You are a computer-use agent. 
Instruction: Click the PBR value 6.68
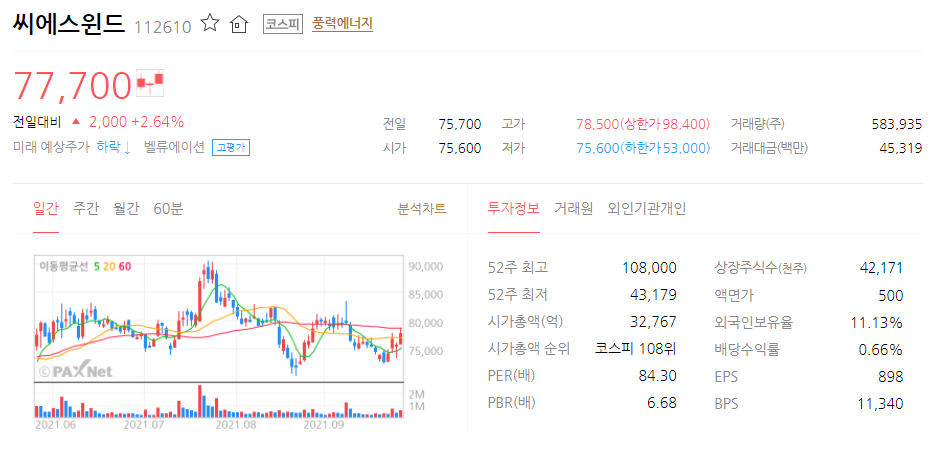point(662,403)
